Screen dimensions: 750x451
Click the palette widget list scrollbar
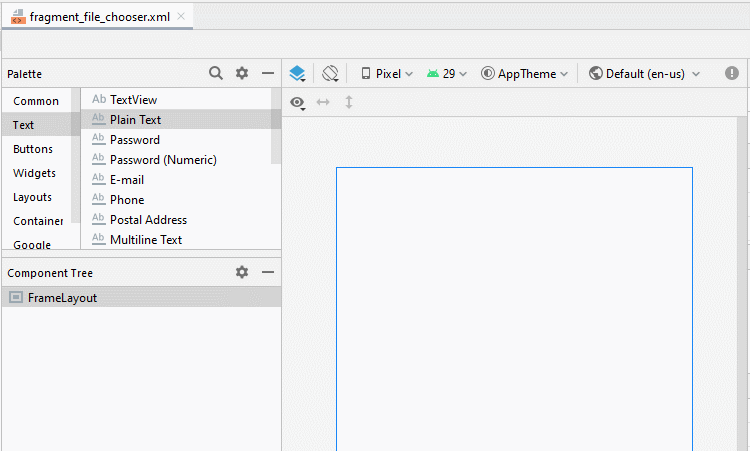click(x=276, y=126)
